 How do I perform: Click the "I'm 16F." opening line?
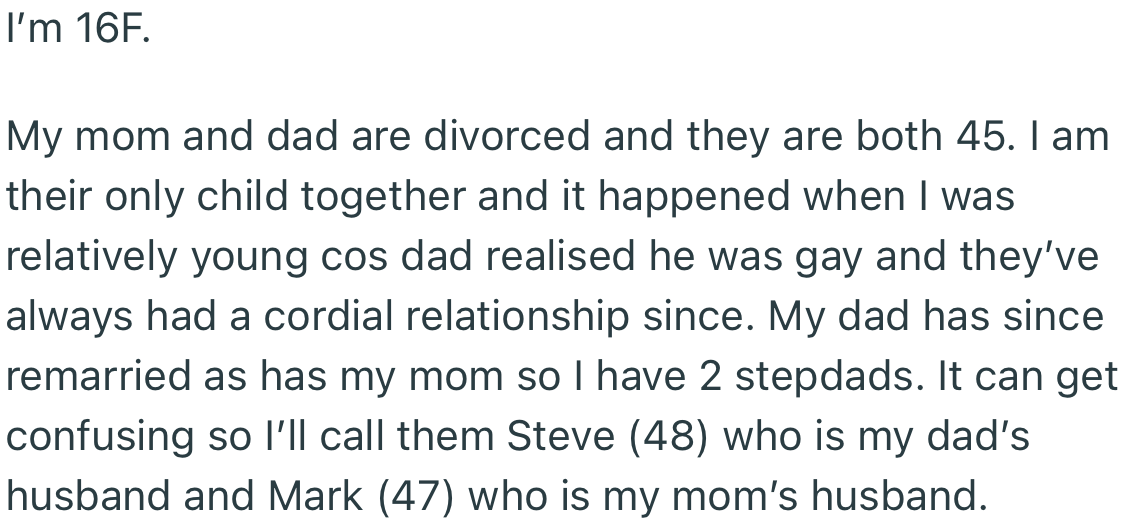(78, 31)
